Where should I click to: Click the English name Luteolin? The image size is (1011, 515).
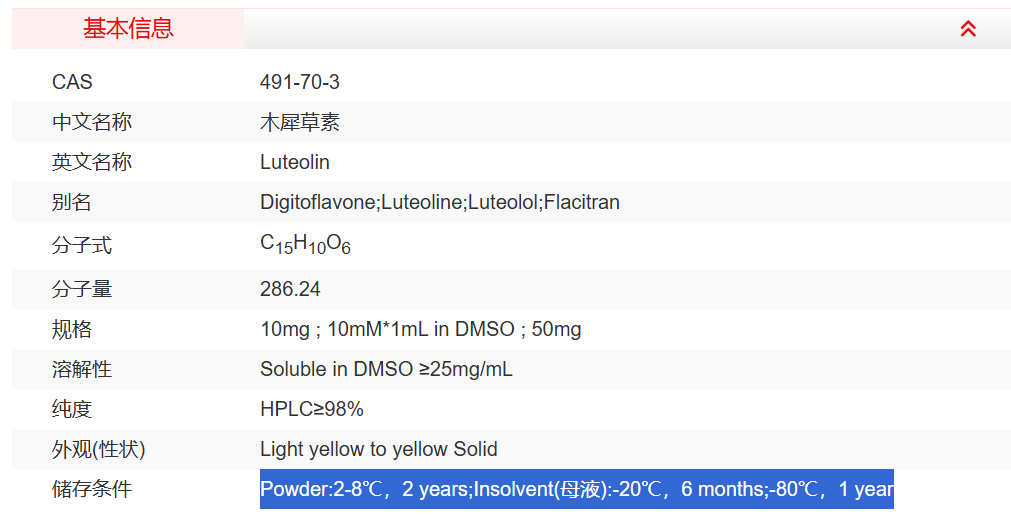295,162
